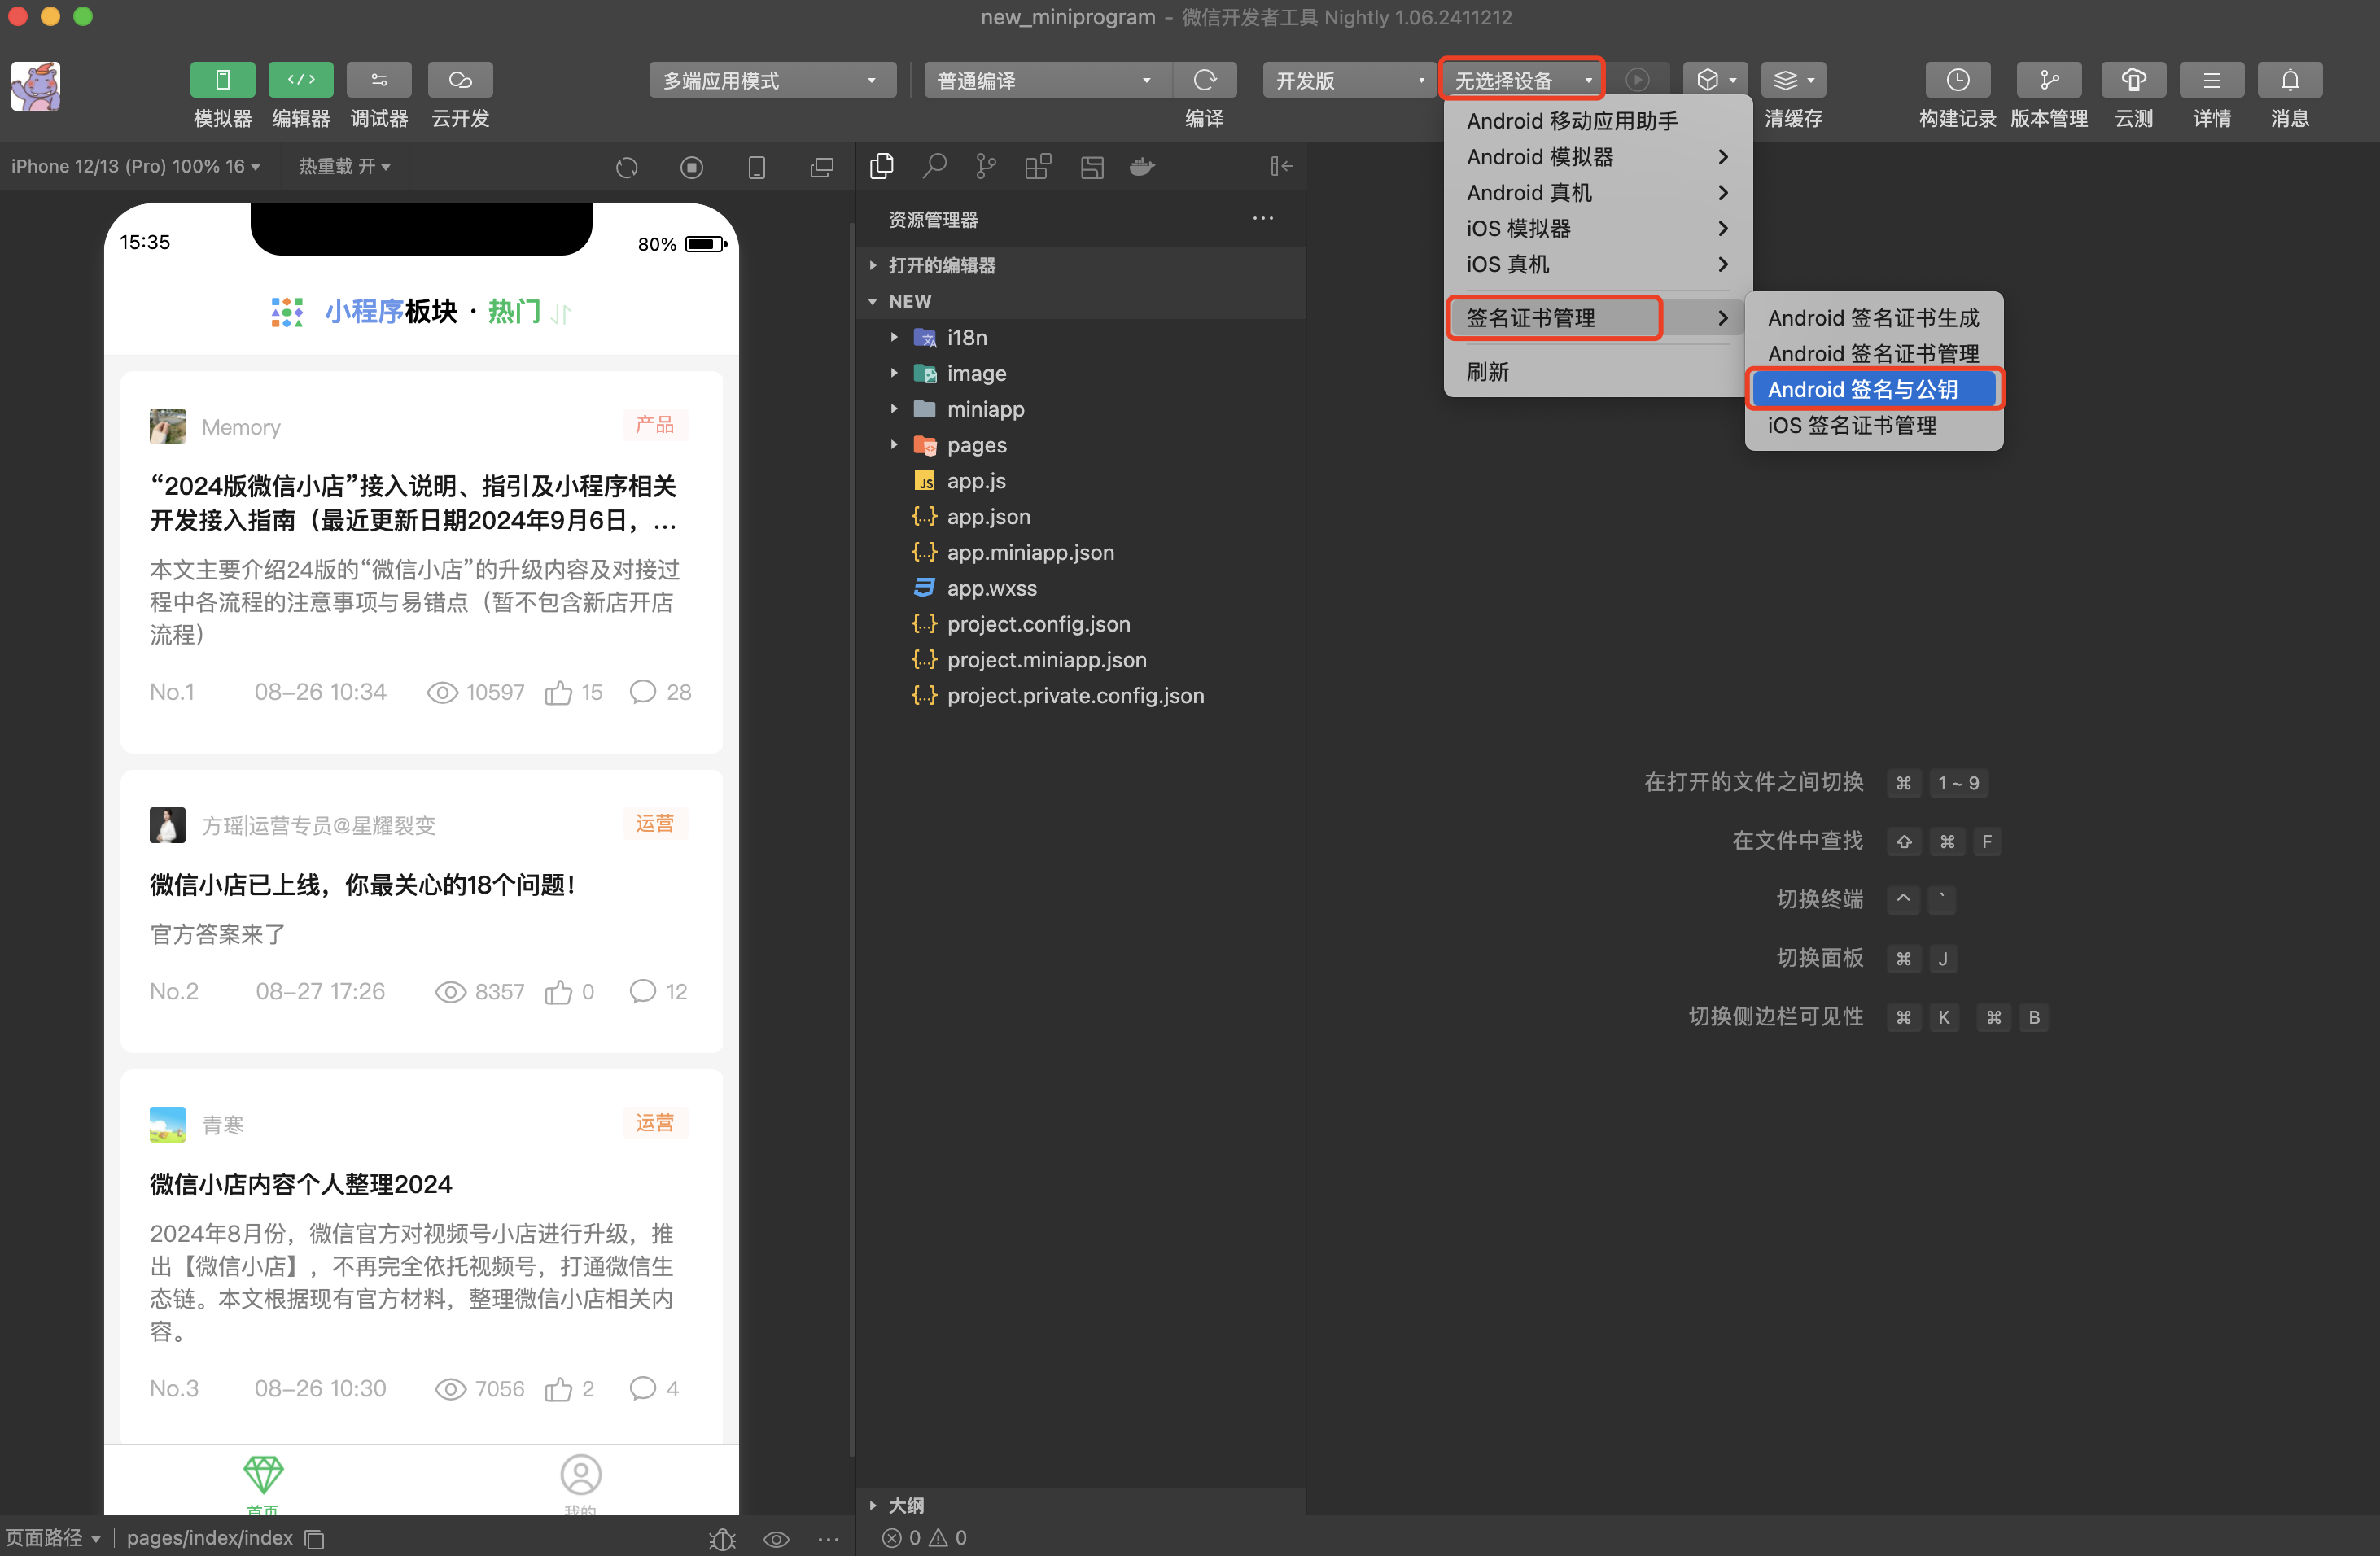Collapse the NEW project folder section

[x=1080, y=301]
